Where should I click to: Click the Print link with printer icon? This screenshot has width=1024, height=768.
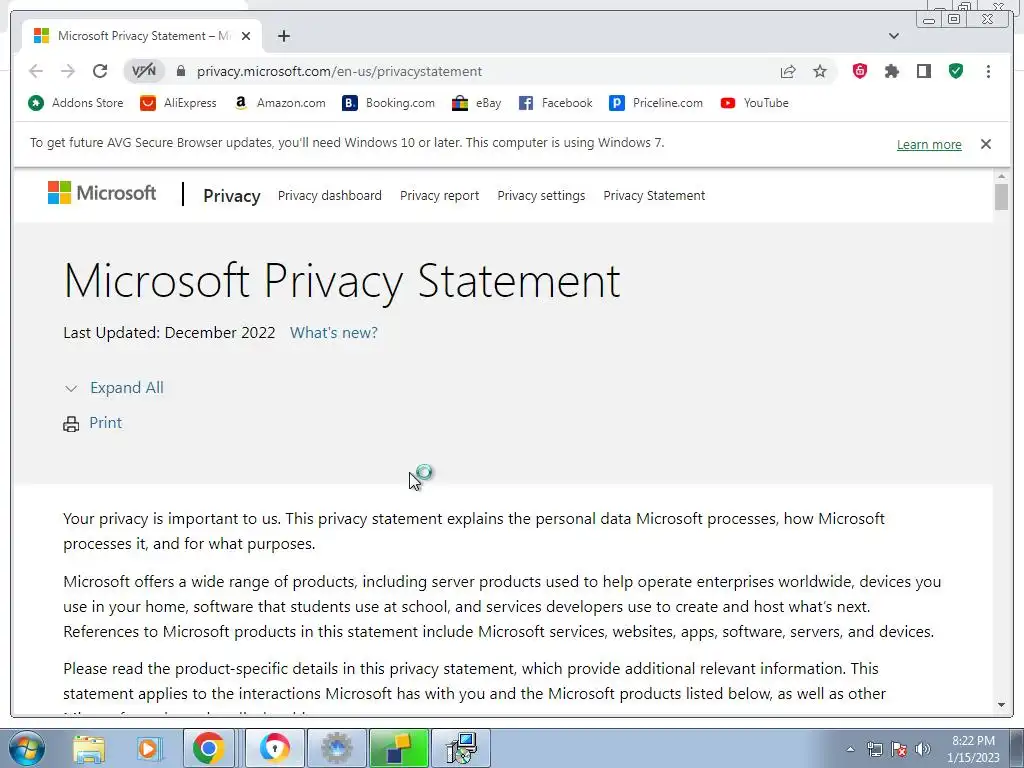coord(105,423)
